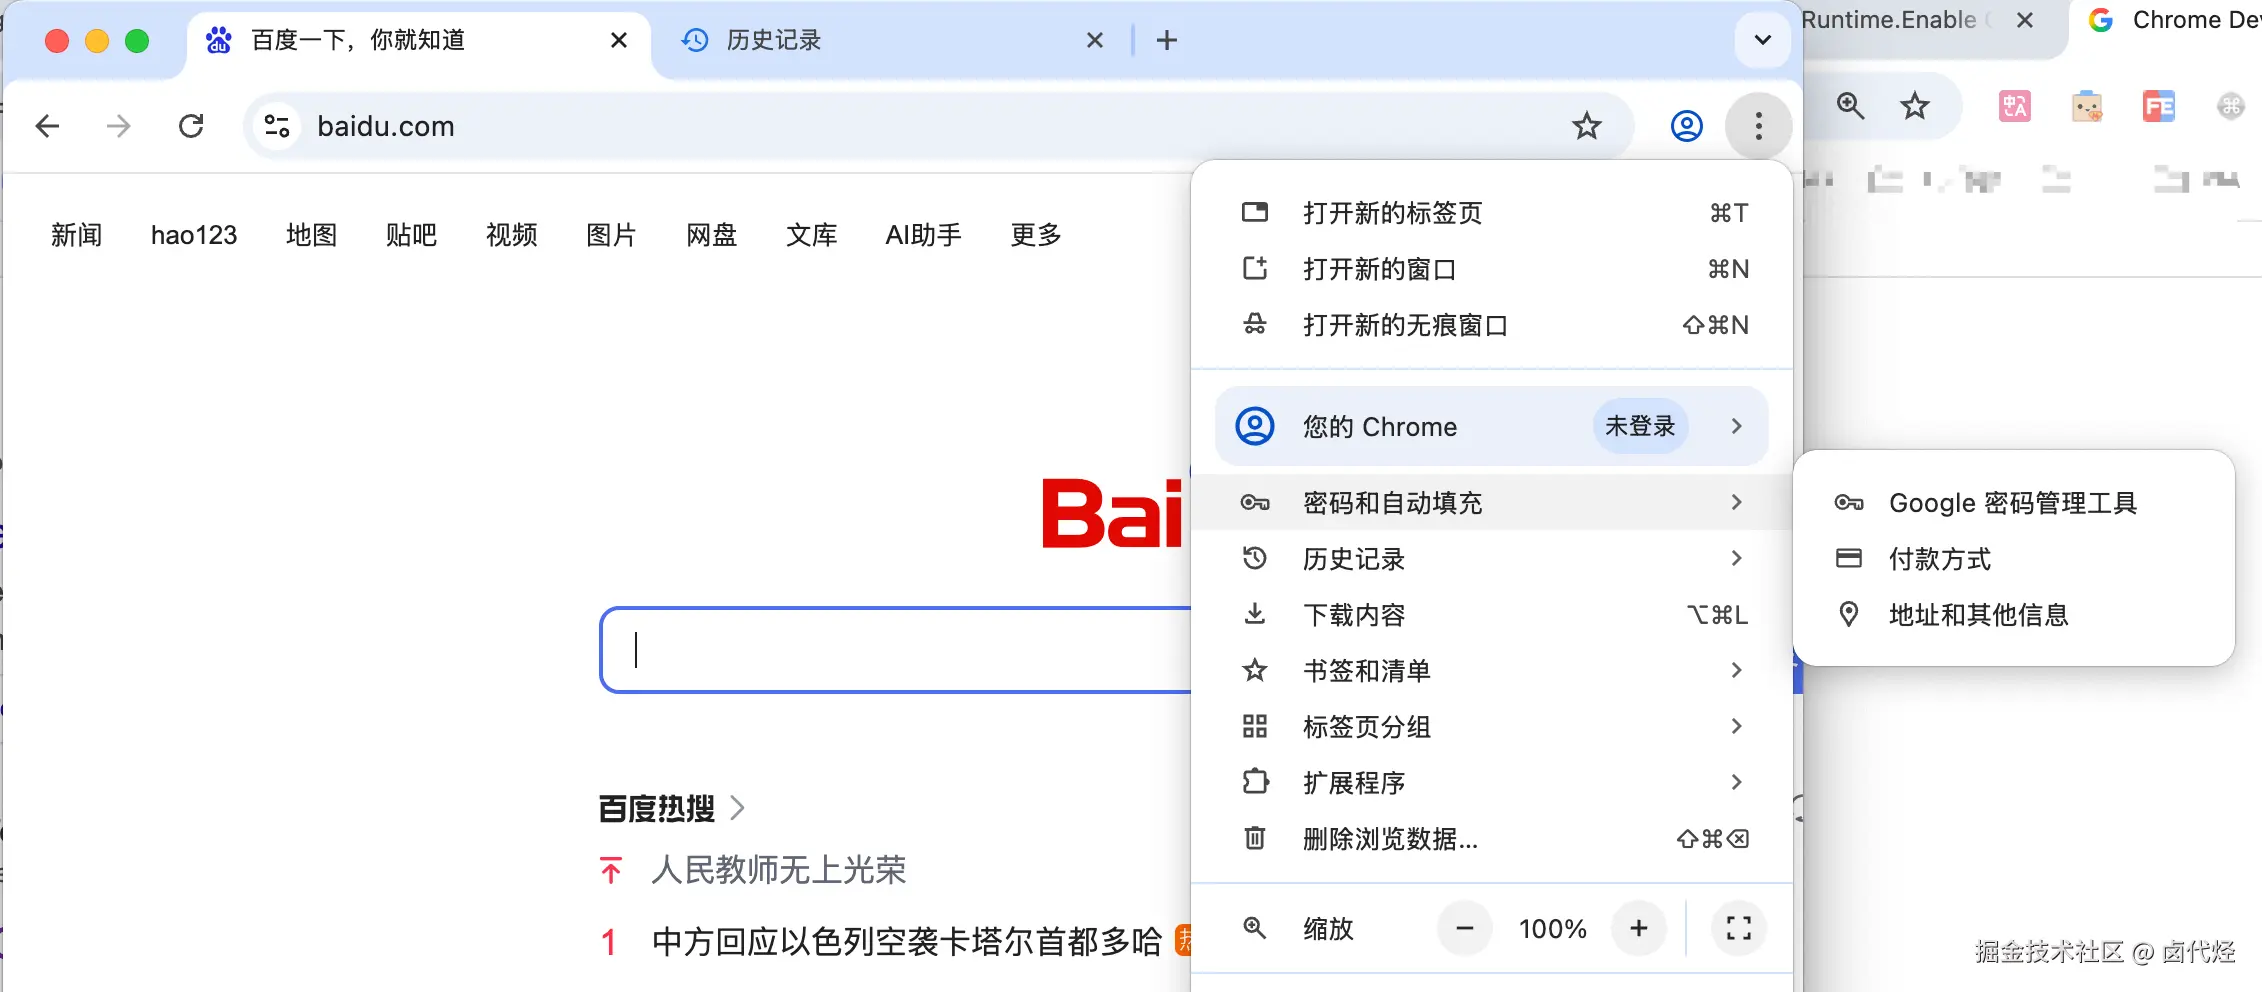
Task: Reload the baidu.com page
Action: click(x=191, y=126)
